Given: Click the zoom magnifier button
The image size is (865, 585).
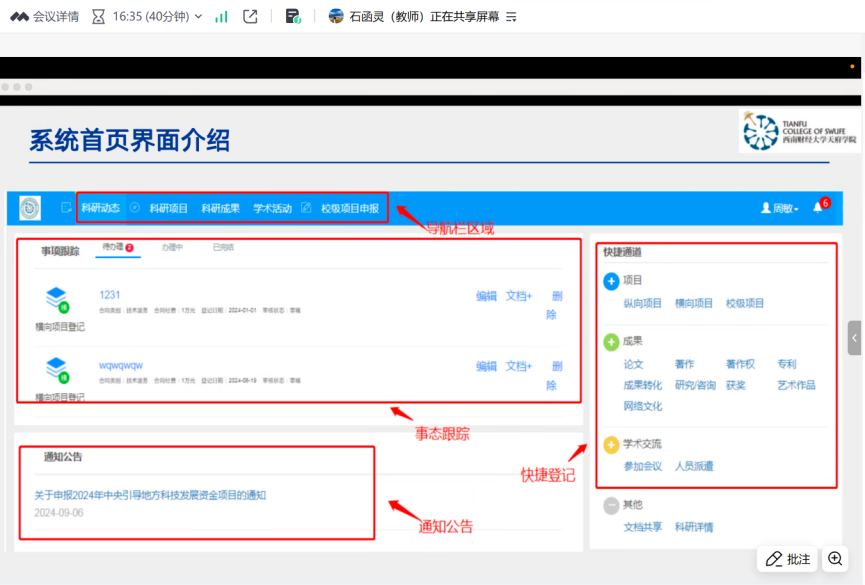Looking at the screenshot, I should coord(834,559).
